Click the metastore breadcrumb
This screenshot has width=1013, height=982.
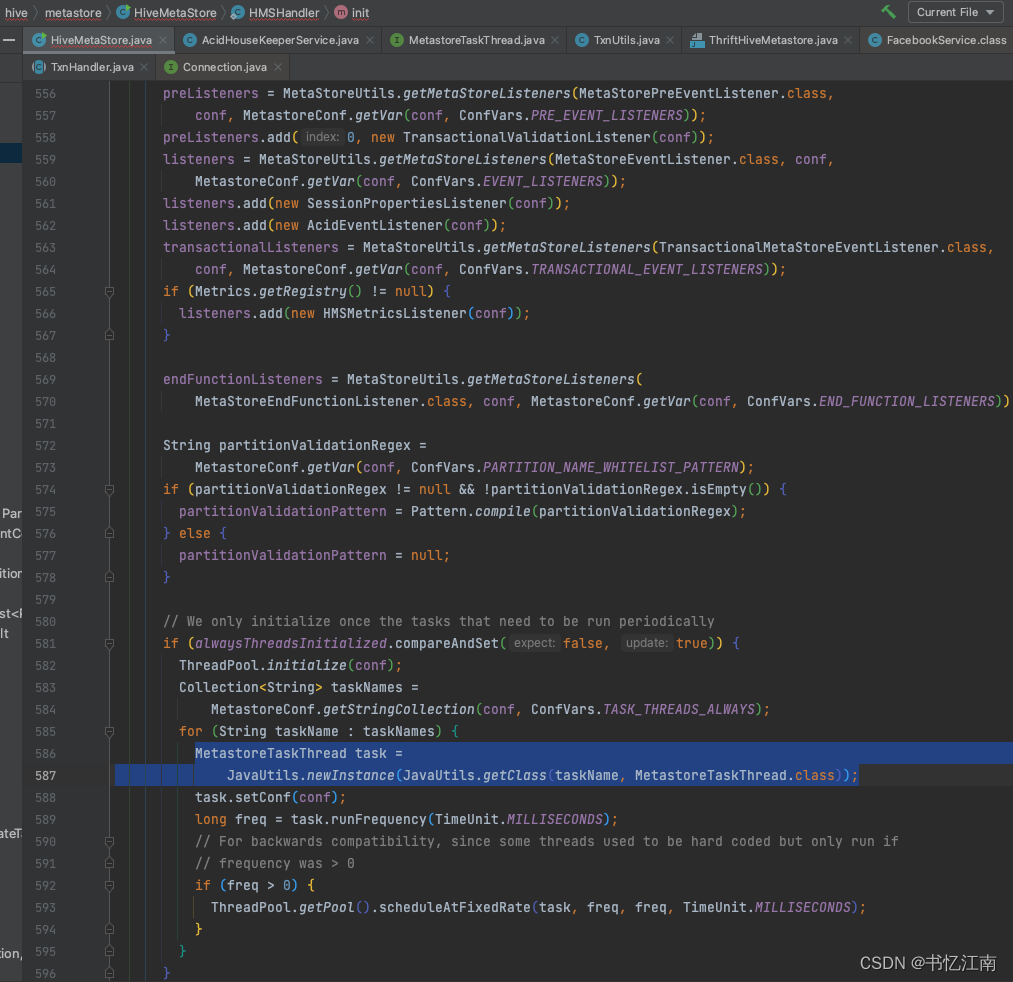73,13
